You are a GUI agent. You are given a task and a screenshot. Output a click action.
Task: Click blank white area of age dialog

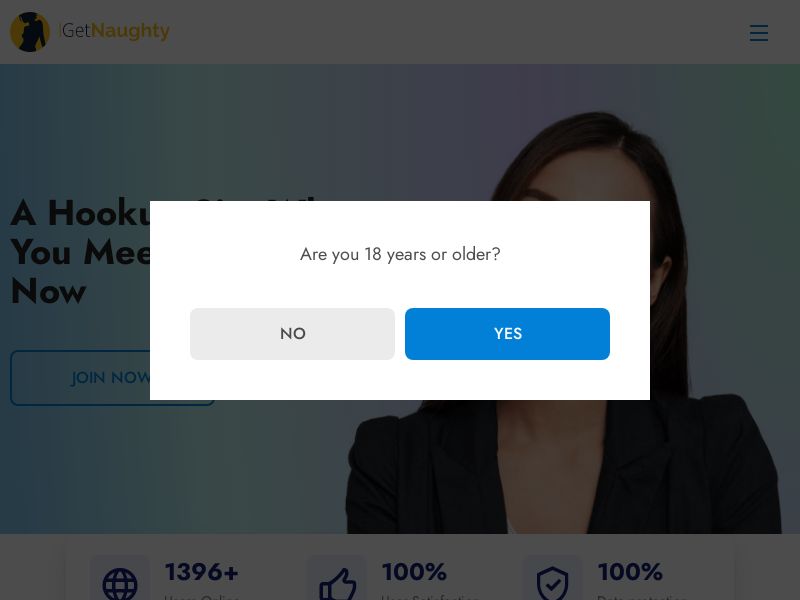[400, 380]
